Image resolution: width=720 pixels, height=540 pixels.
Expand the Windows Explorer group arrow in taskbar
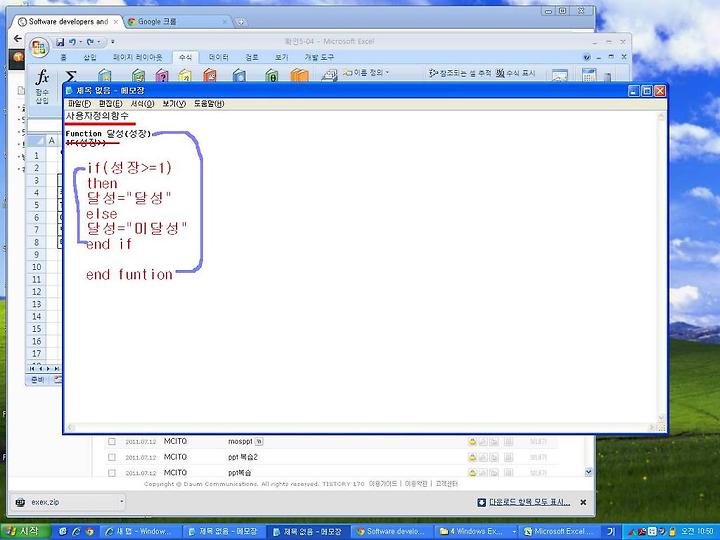(x=514, y=532)
